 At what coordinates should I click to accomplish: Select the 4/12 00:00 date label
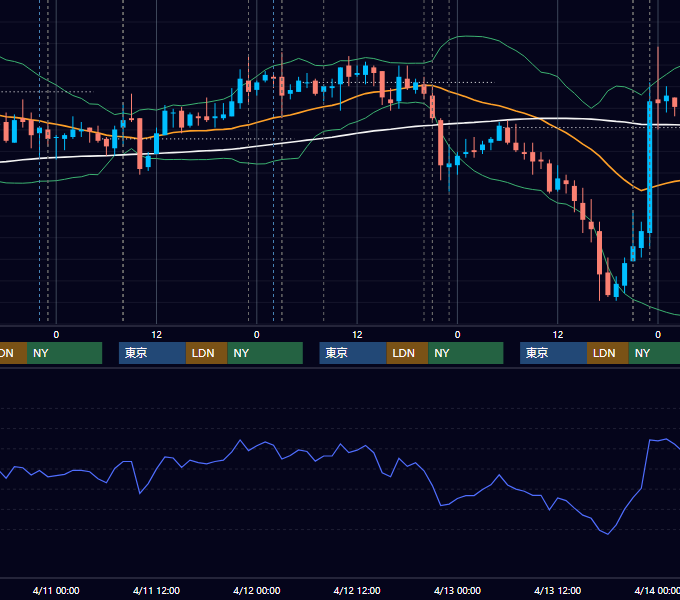257,590
